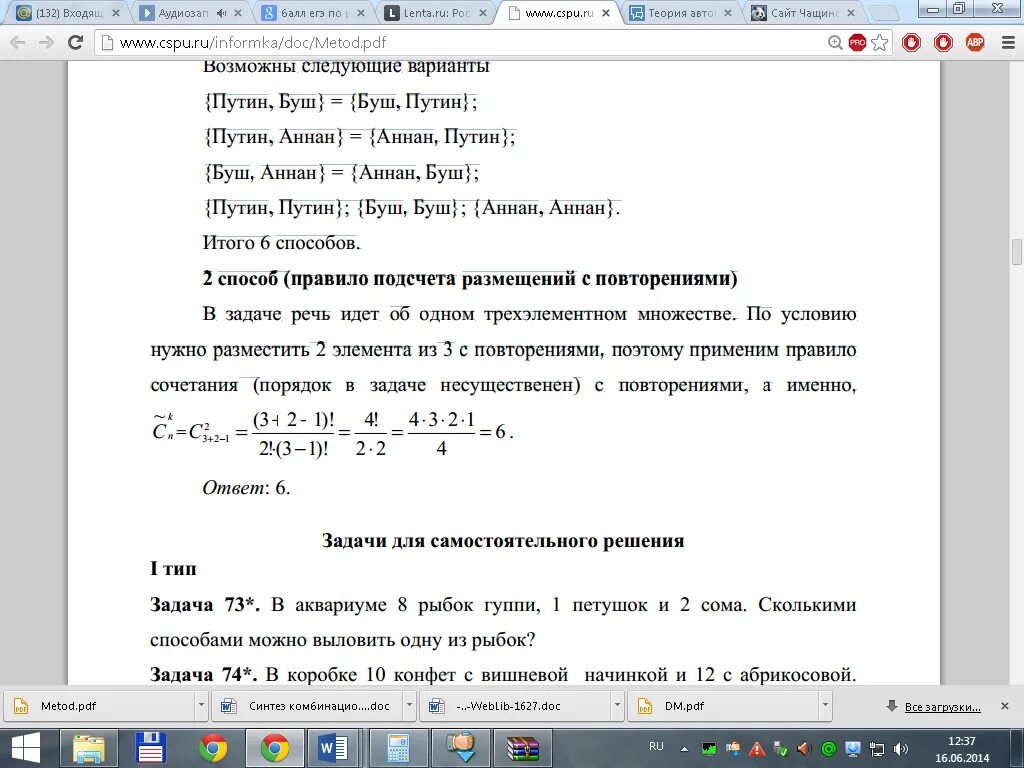
Task: Click the RU language indicator
Action: point(656,746)
